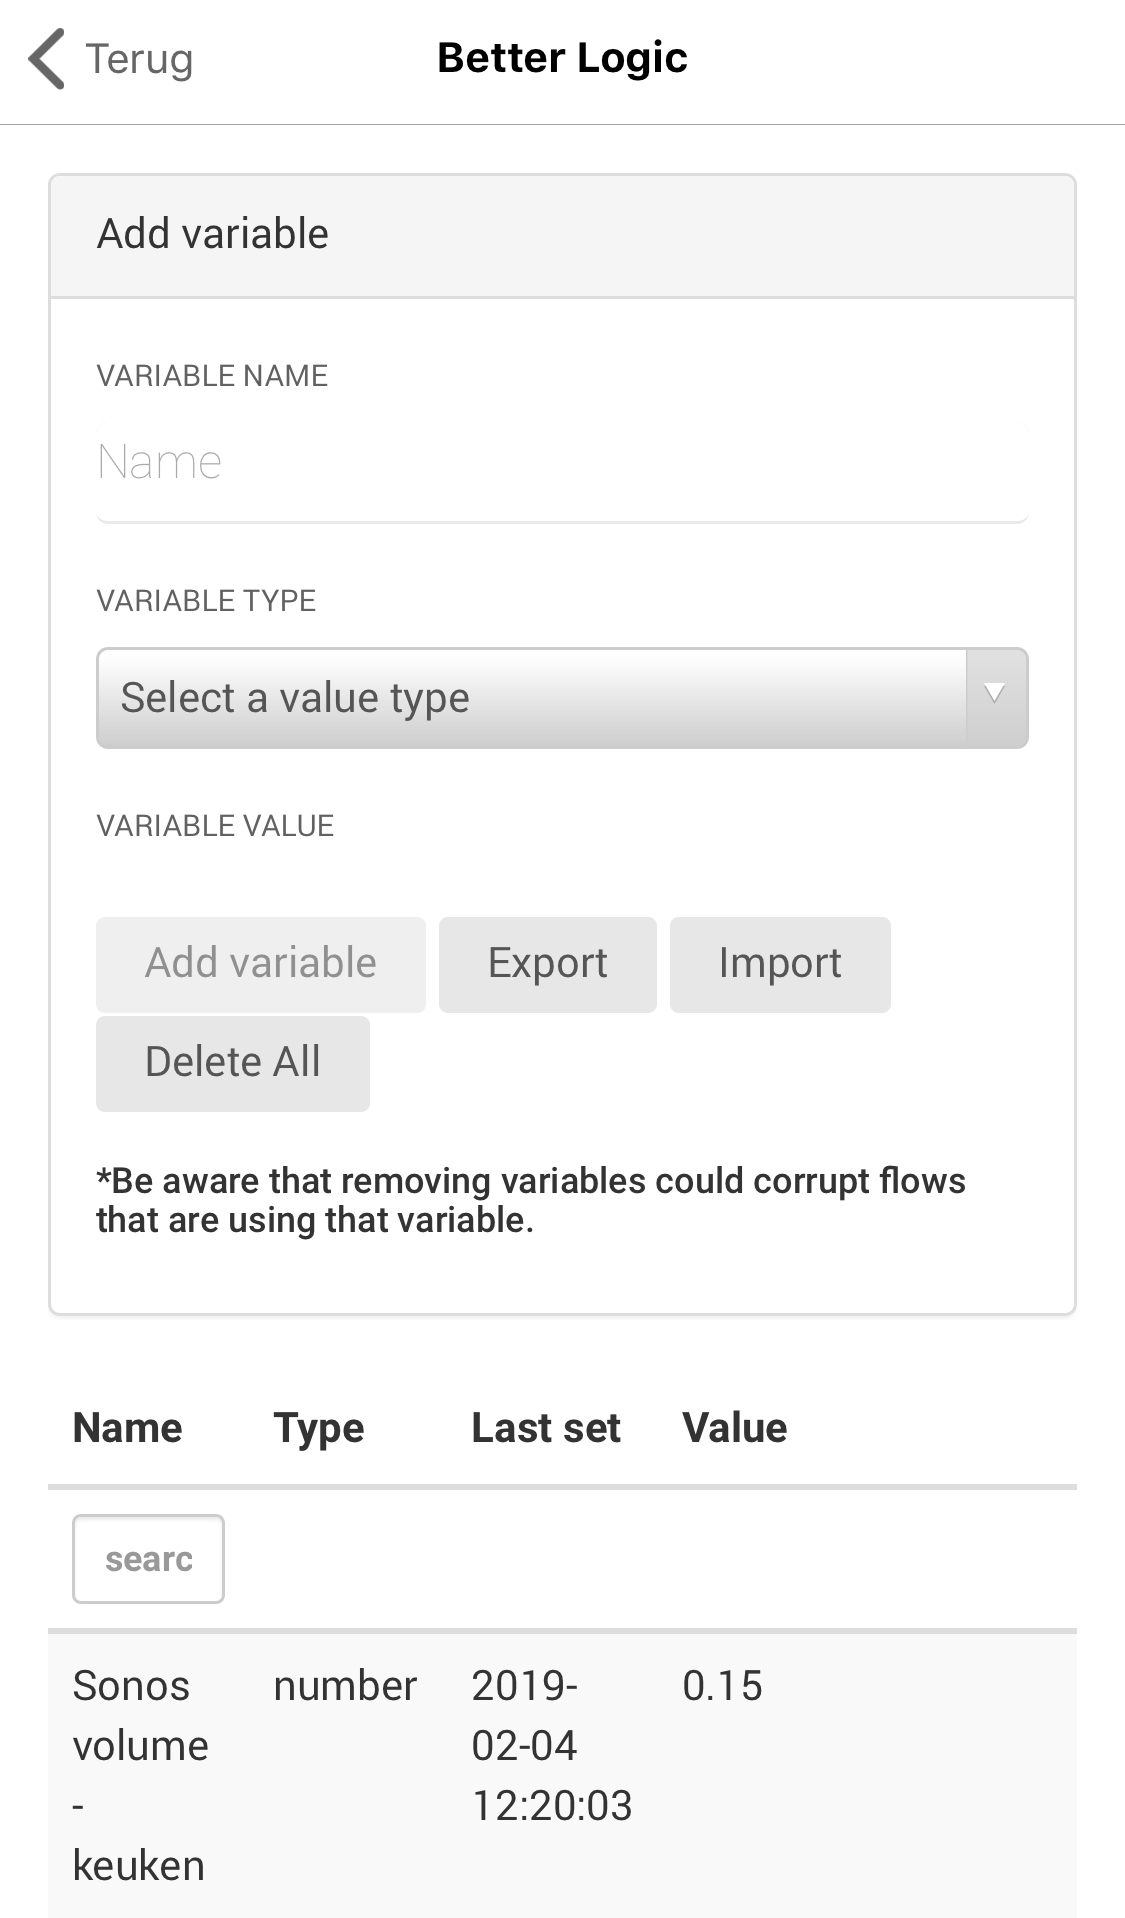
Task: Sort by the Last set column header
Action: tap(546, 1428)
